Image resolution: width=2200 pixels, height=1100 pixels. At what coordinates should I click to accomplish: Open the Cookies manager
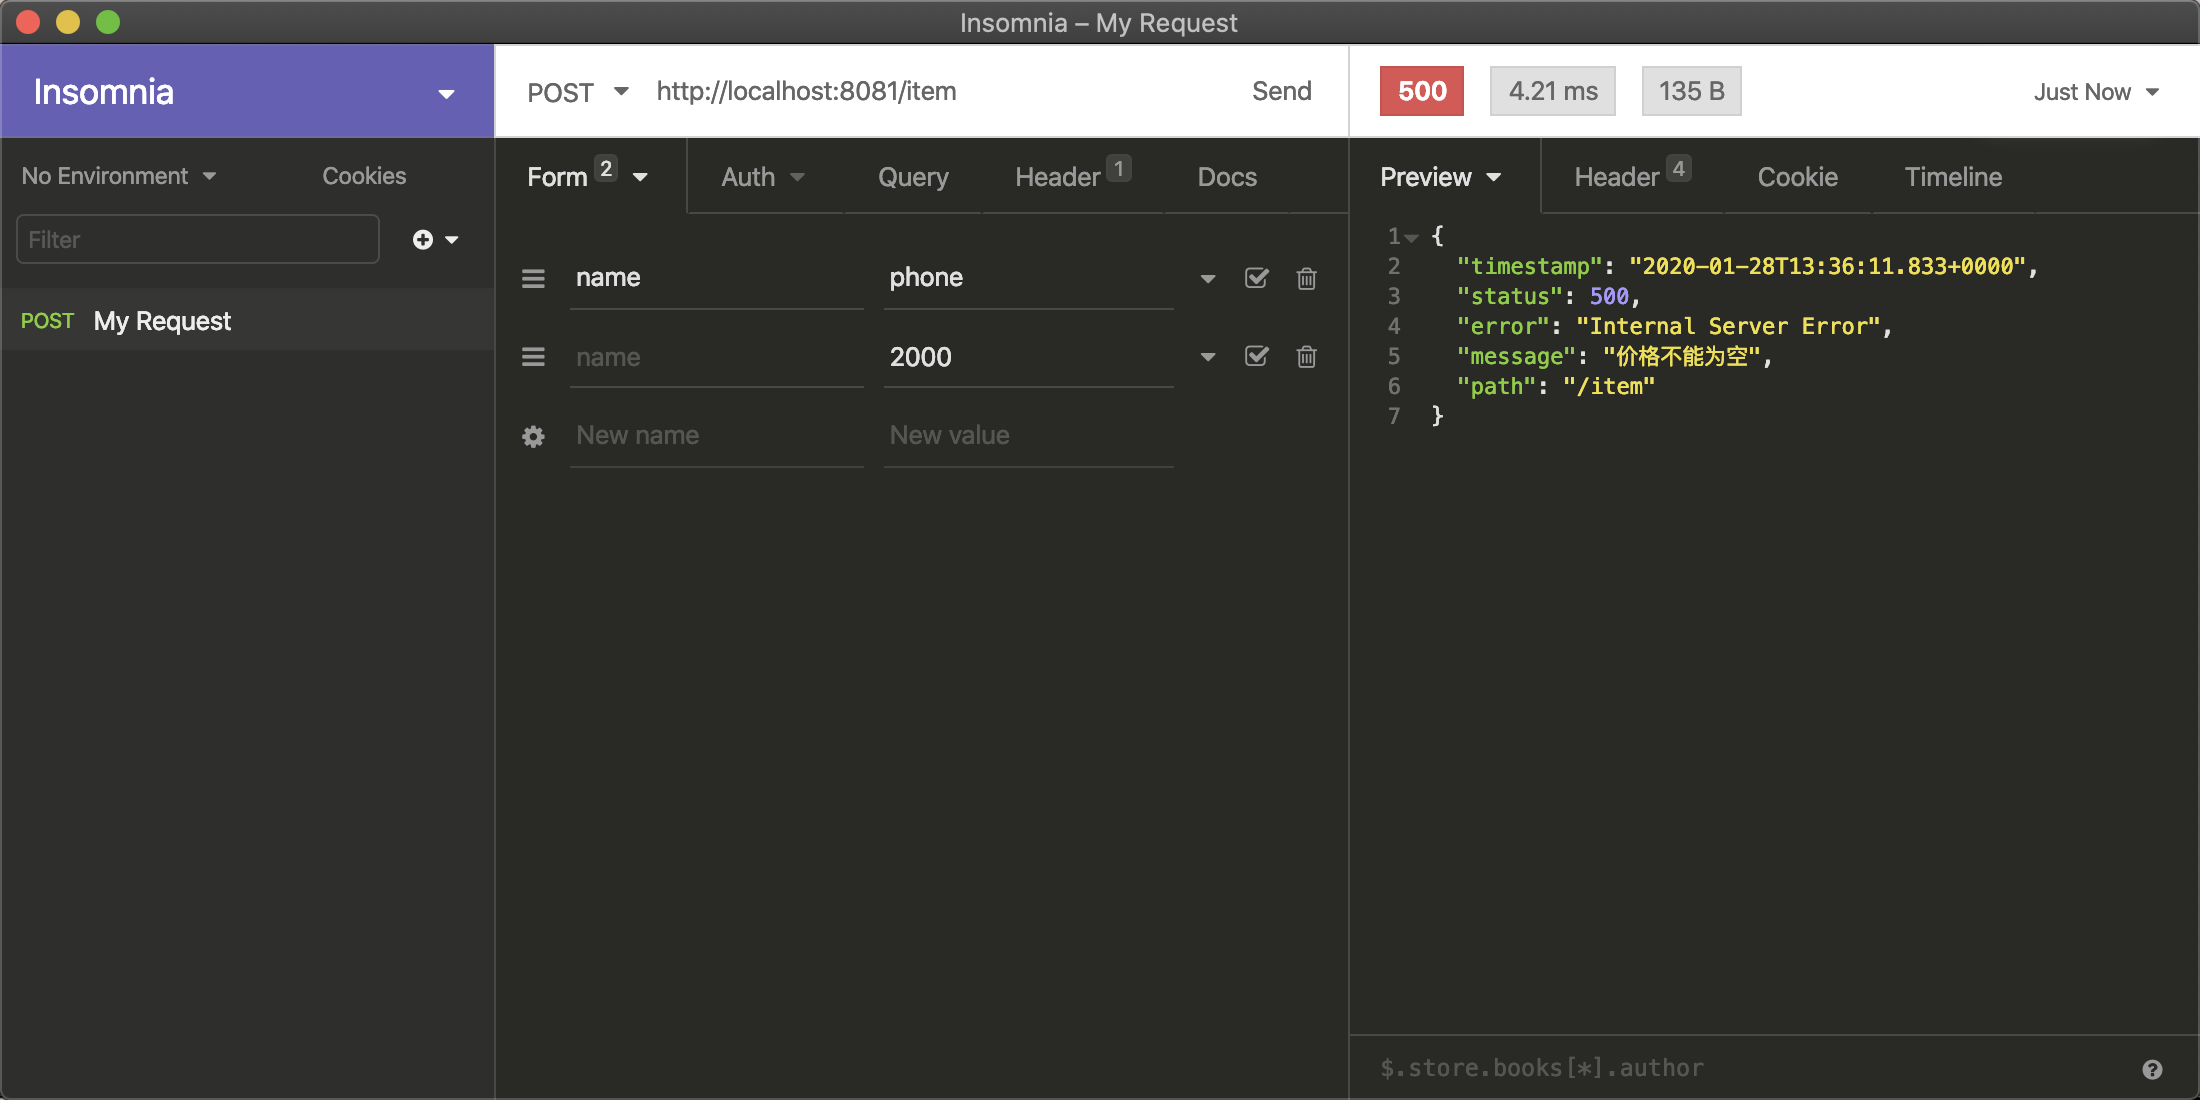coord(364,176)
